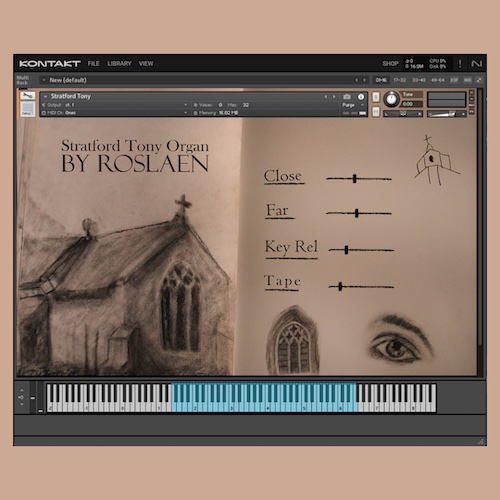Expand the Stratford Tony instrument name dropdown
This screenshot has width=500, height=500.
[x=45, y=96]
